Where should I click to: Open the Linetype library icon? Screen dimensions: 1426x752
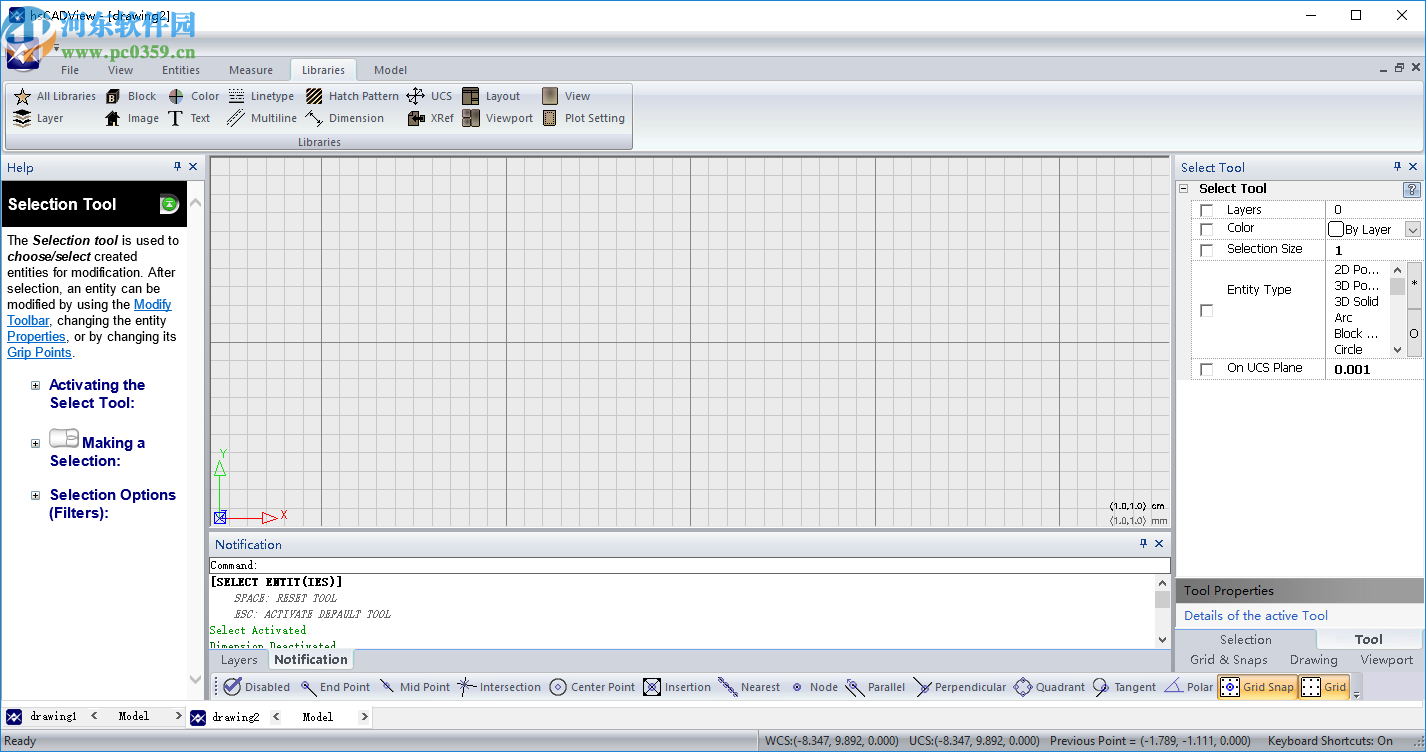(x=236, y=96)
